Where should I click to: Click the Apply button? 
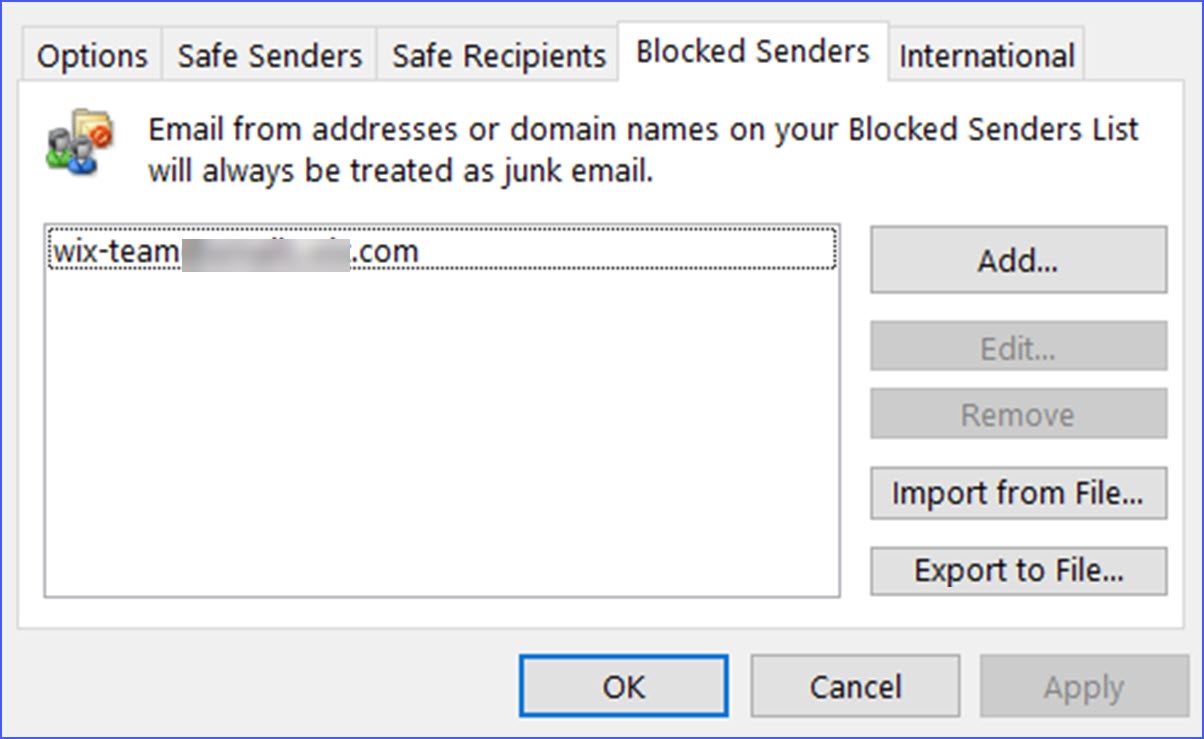point(1082,686)
